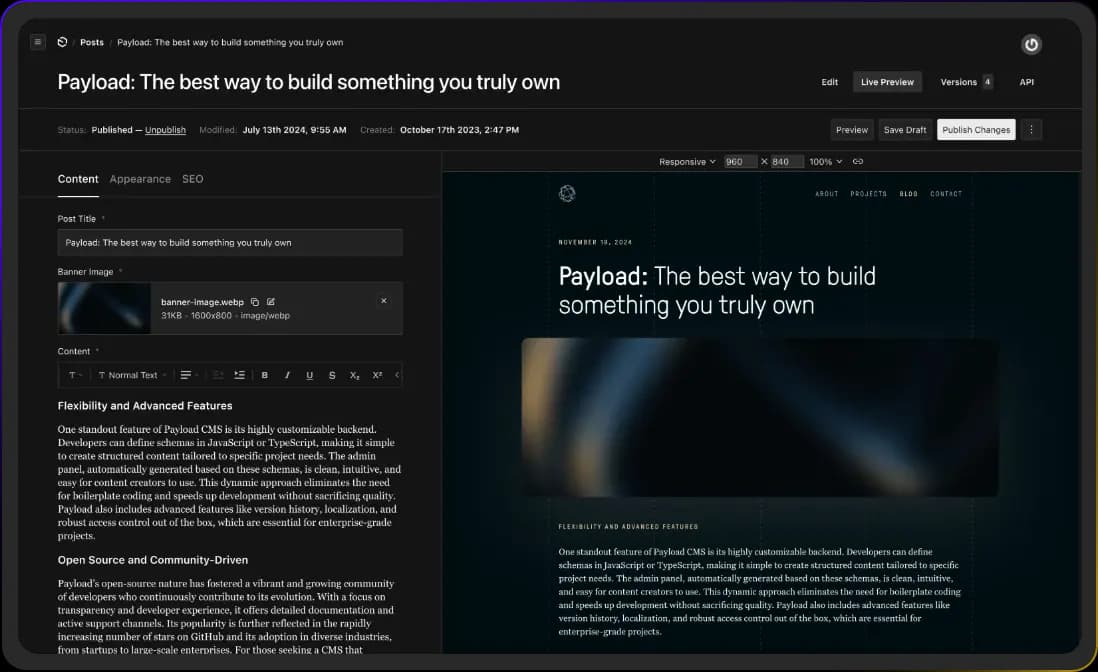Click BLOG in preview navigation
Screen dimensions: 1098x672
(x=908, y=194)
